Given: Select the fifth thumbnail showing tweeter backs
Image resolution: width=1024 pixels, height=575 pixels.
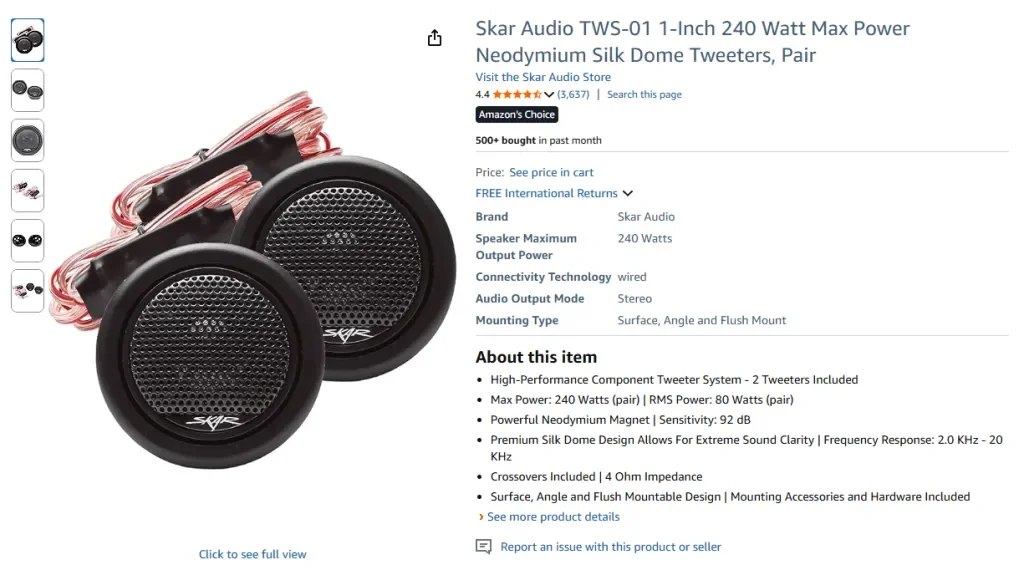Looking at the screenshot, I should click(x=28, y=241).
